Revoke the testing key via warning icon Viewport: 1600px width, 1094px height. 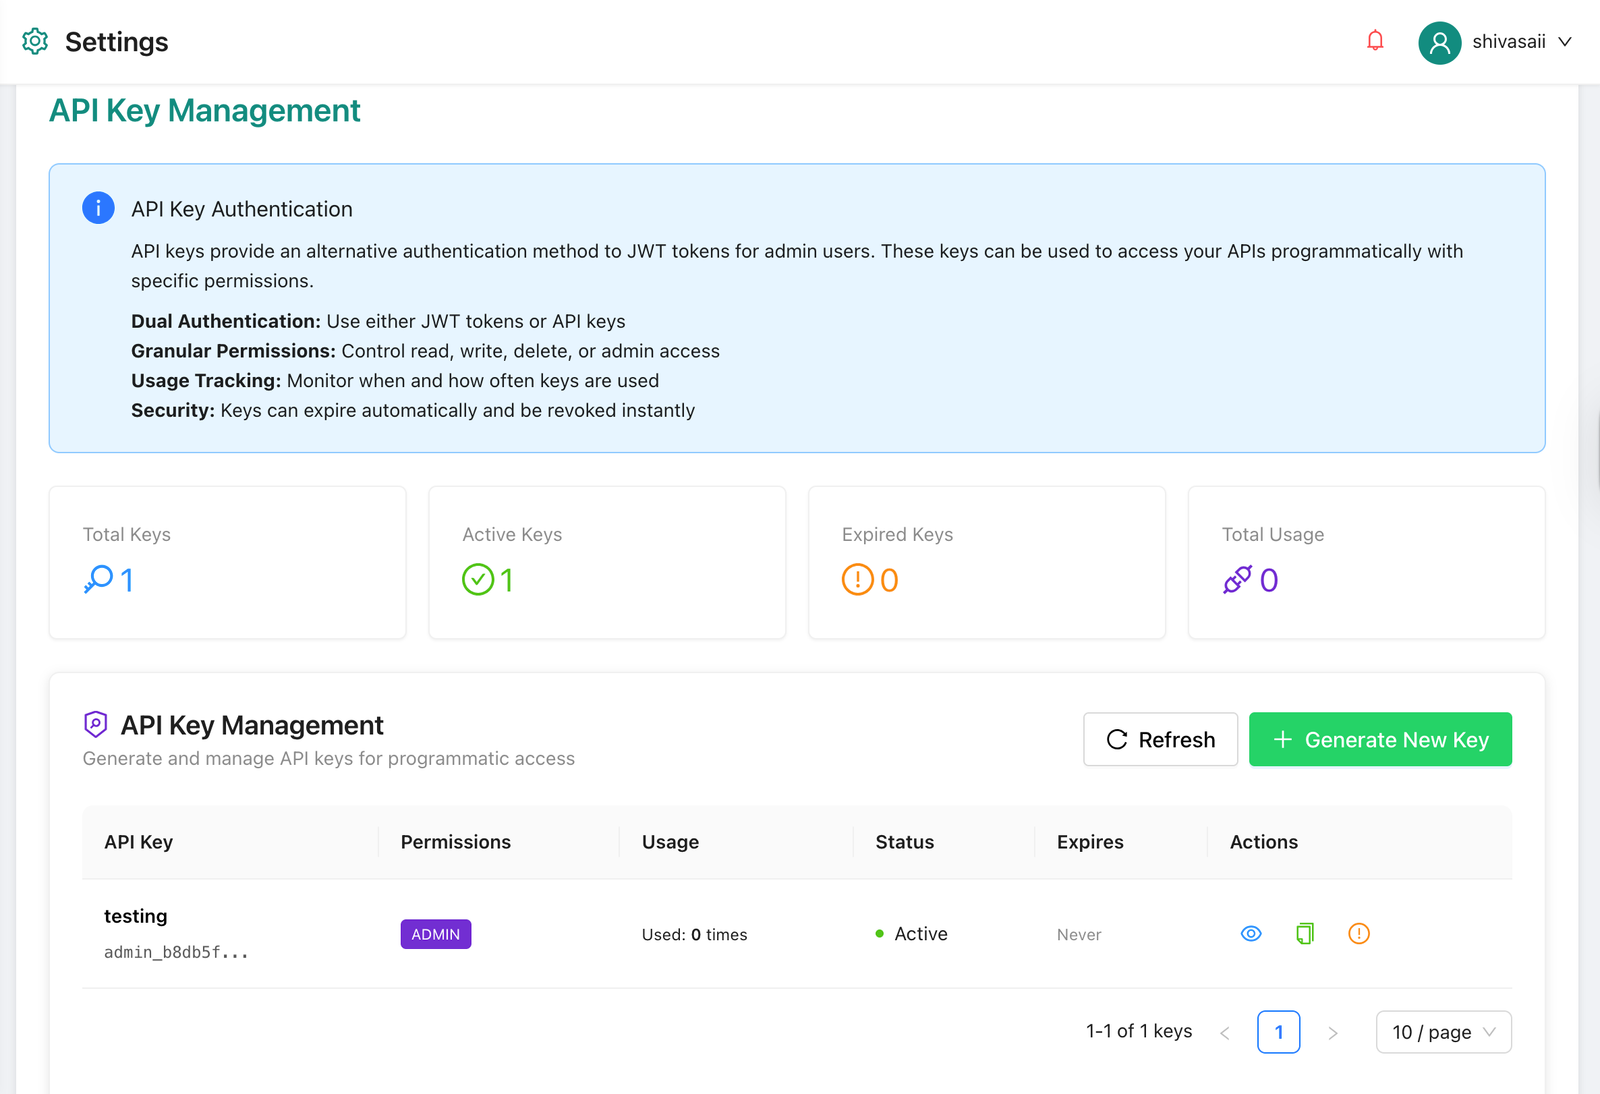(1358, 933)
